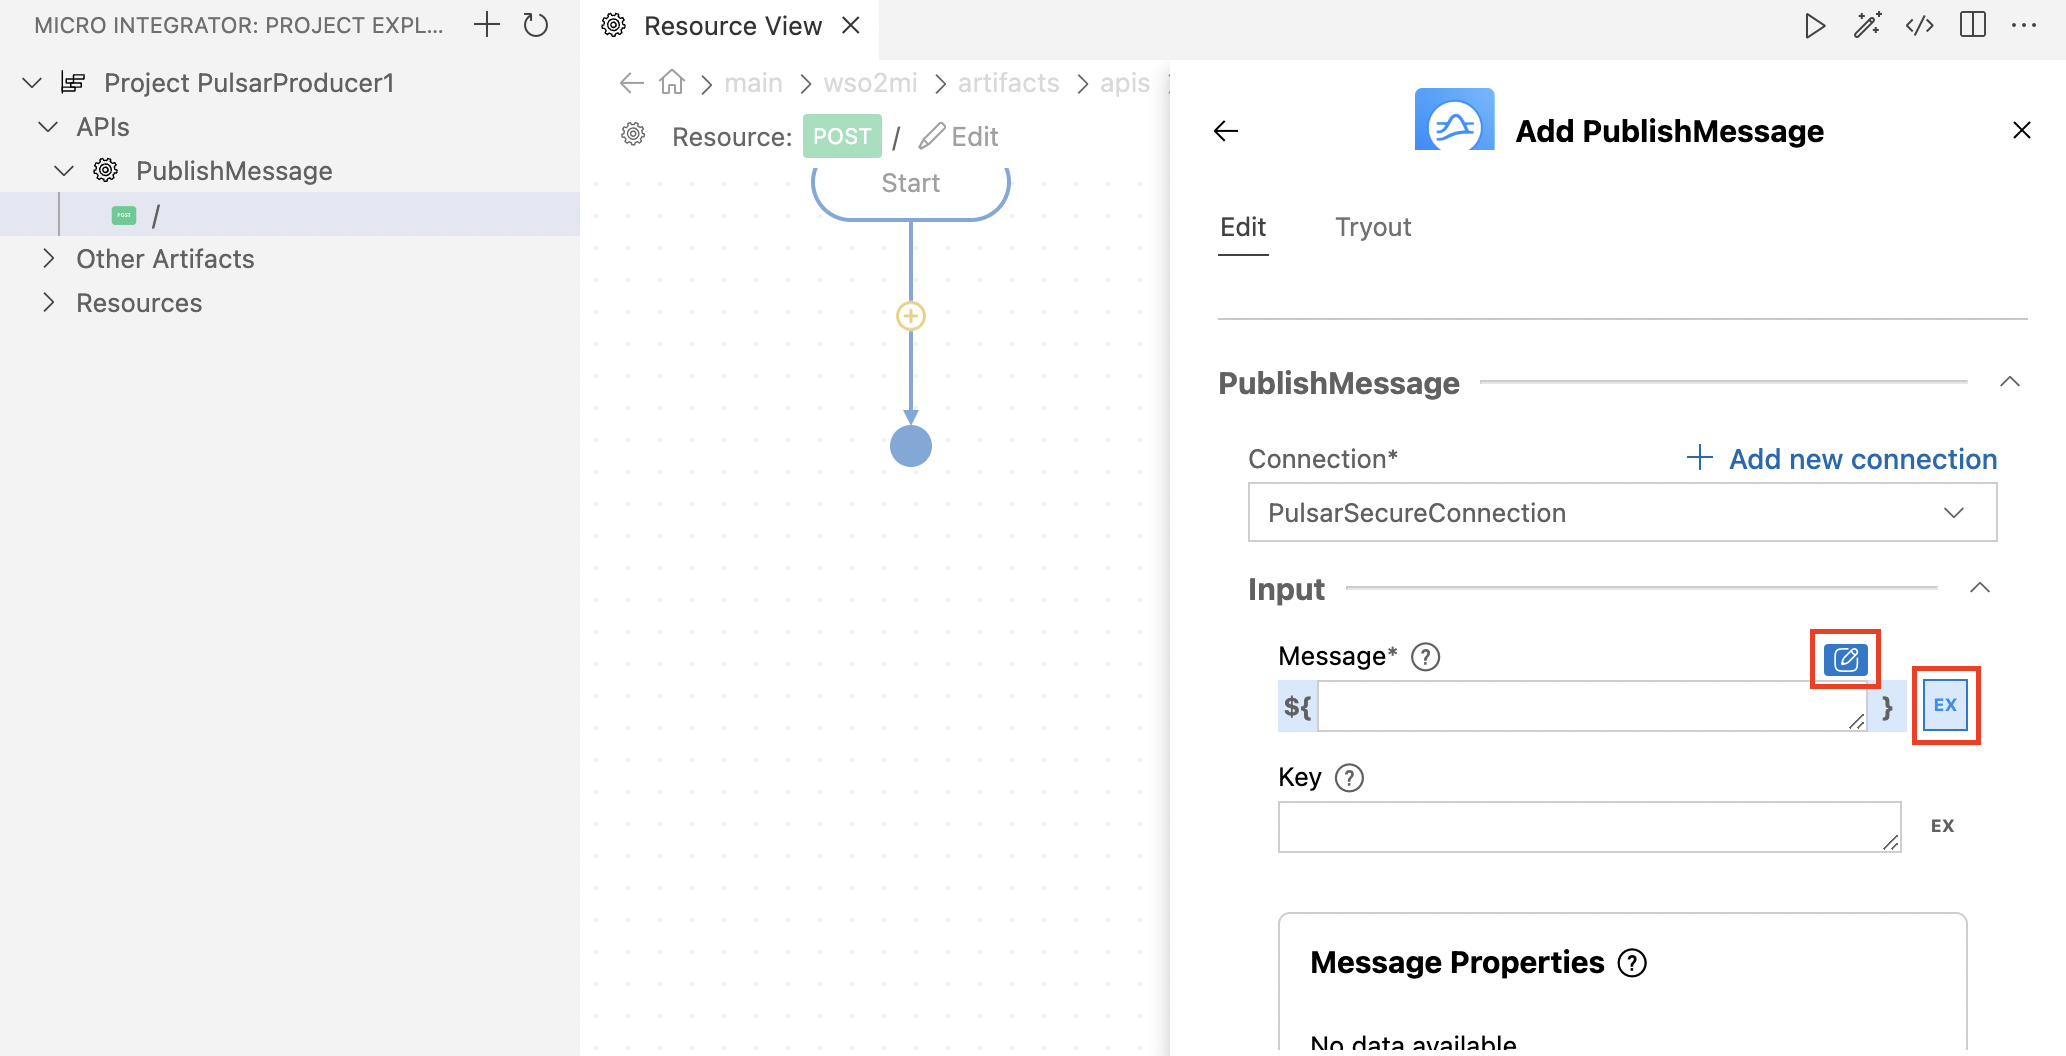This screenshot has width=2066, height=1056.
Task: Toggle Message expression EX mode
Action: click(1945, 705)
